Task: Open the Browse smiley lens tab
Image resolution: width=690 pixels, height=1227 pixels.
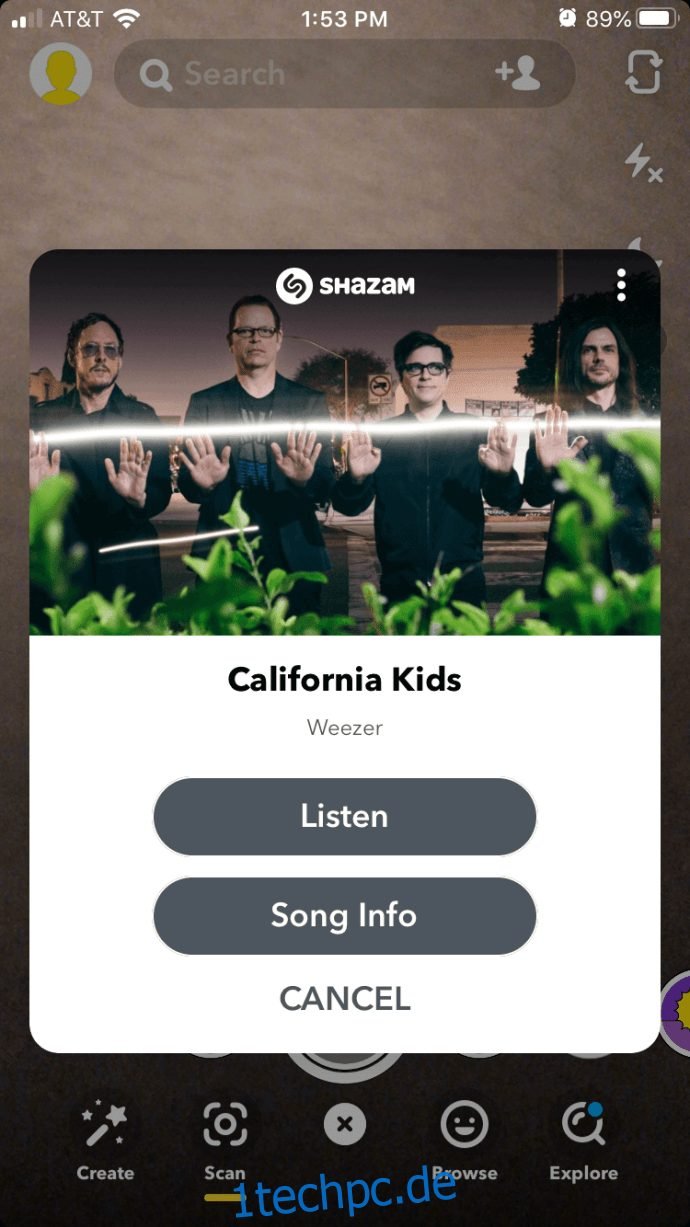Action: pyautogui.click(x=465, y=1141)
